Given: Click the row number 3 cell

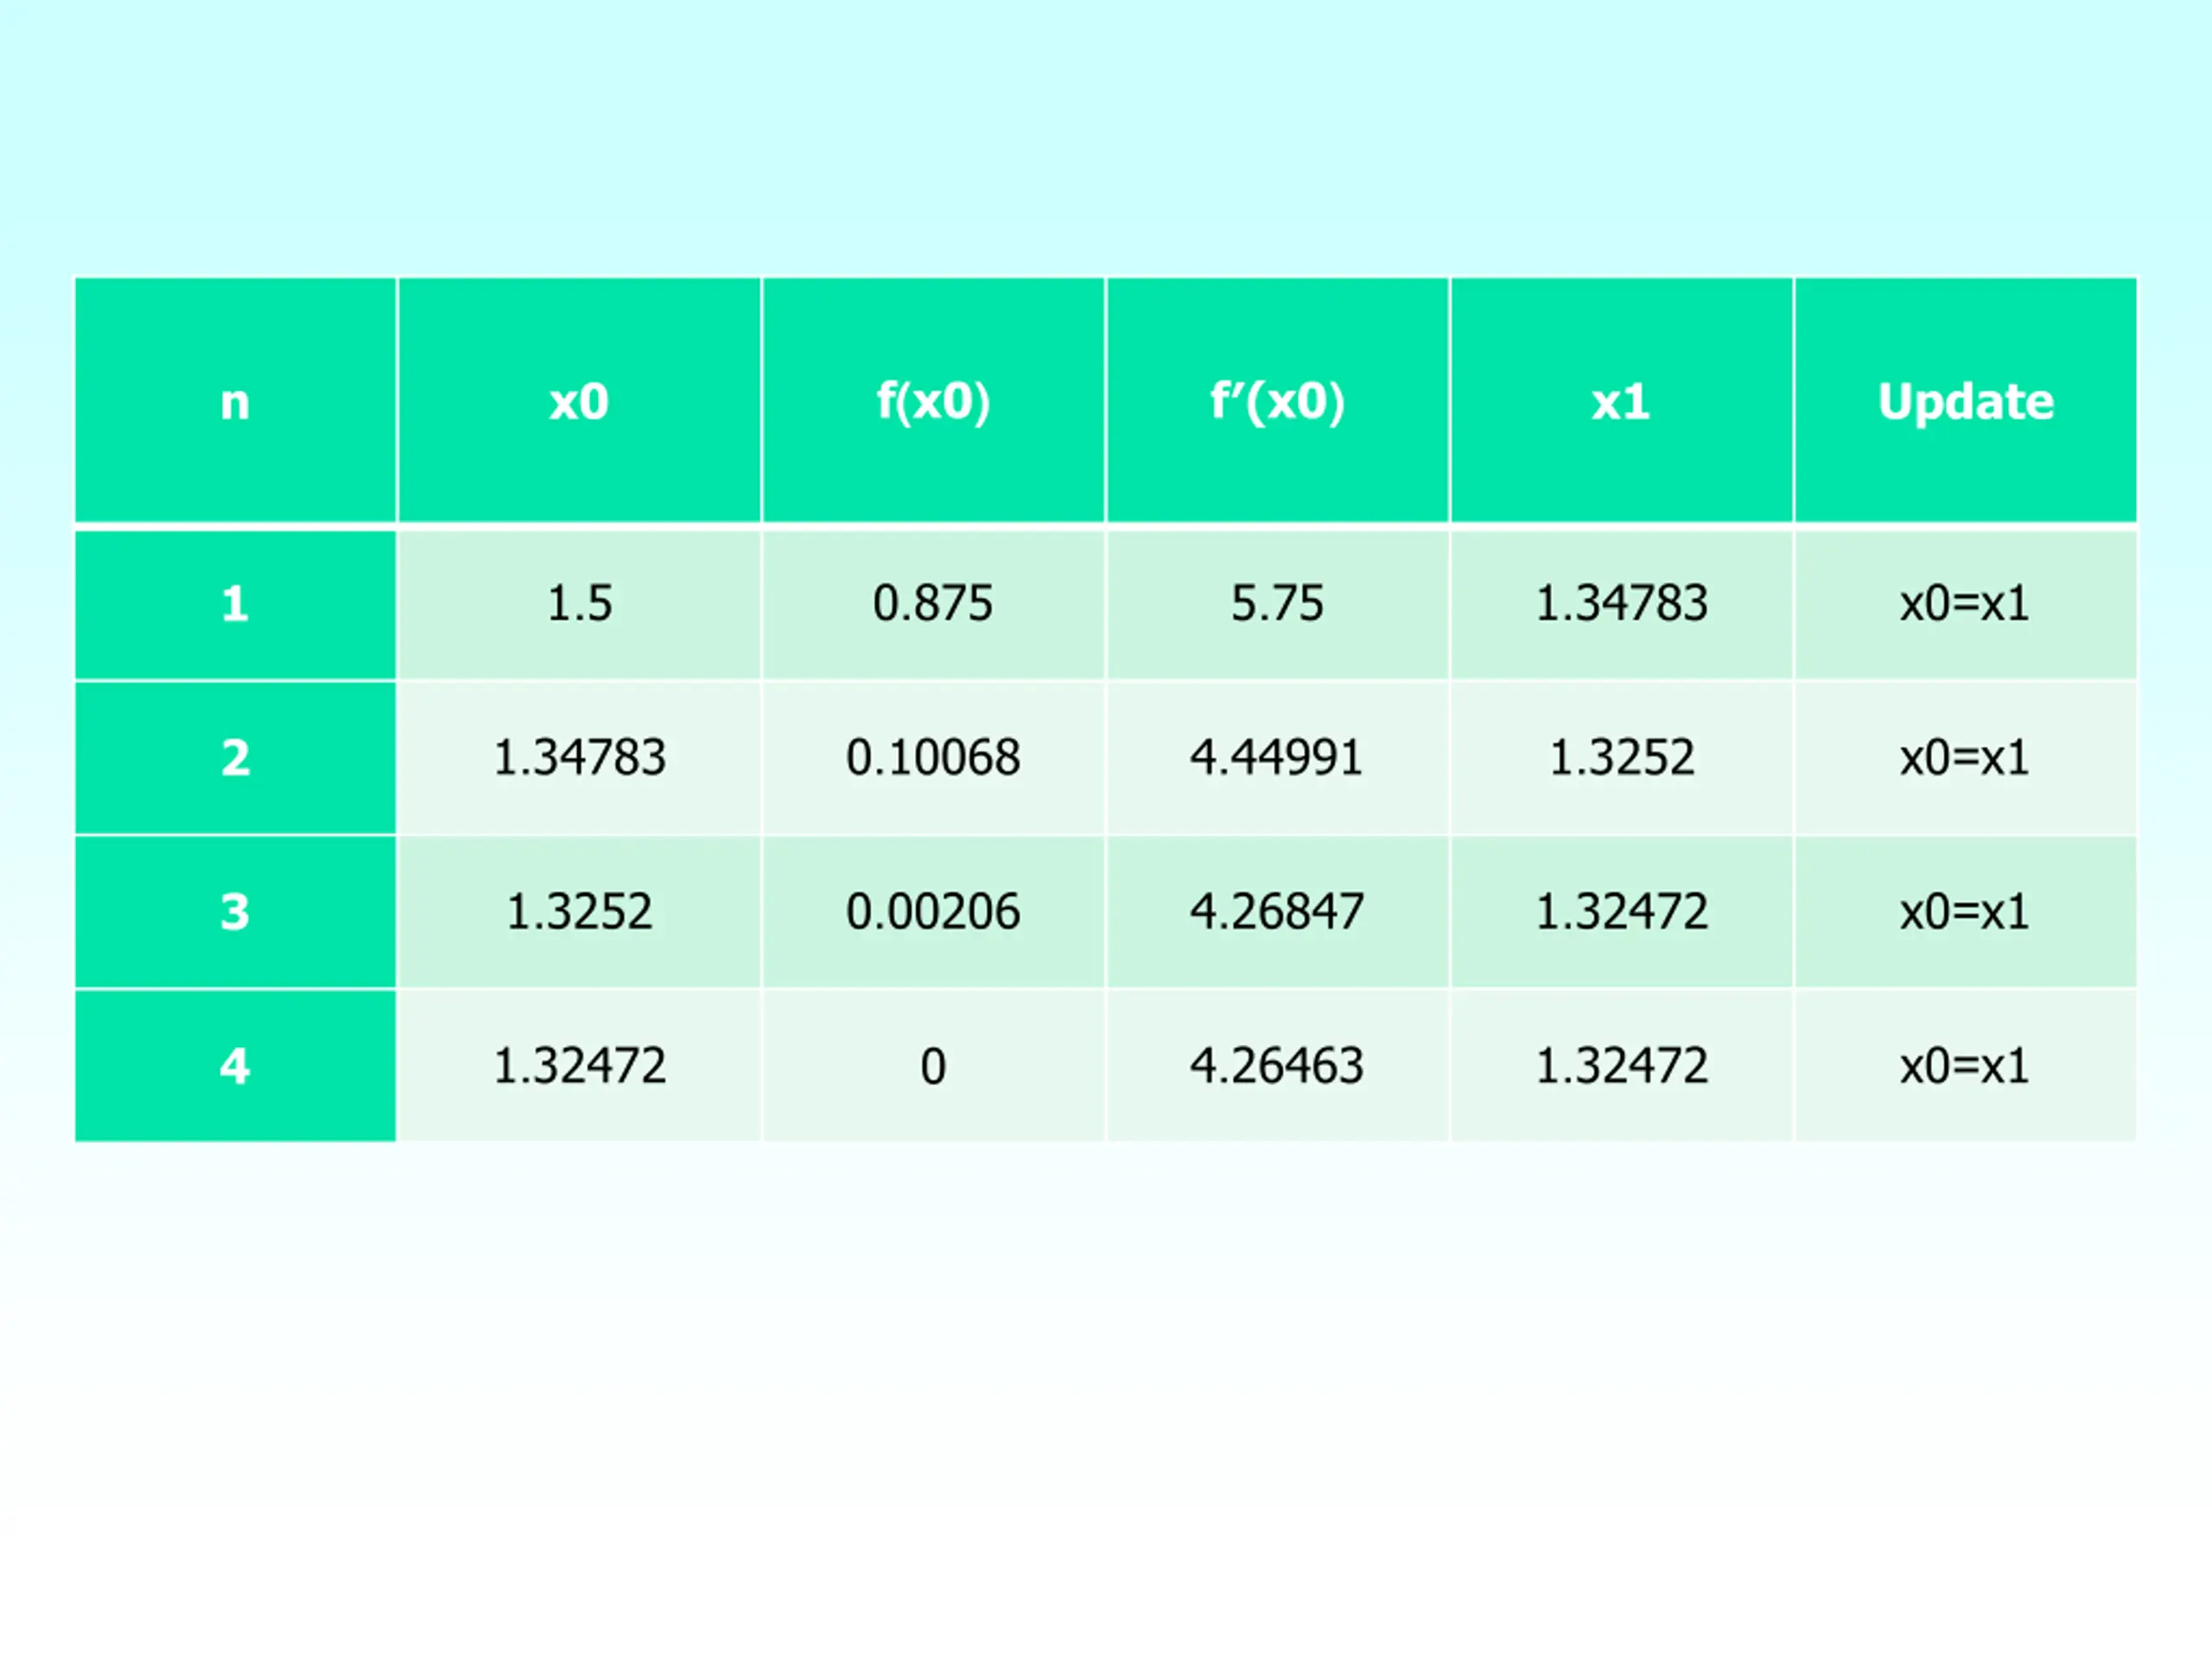Looking at the screenshot, I should point(235,912).
